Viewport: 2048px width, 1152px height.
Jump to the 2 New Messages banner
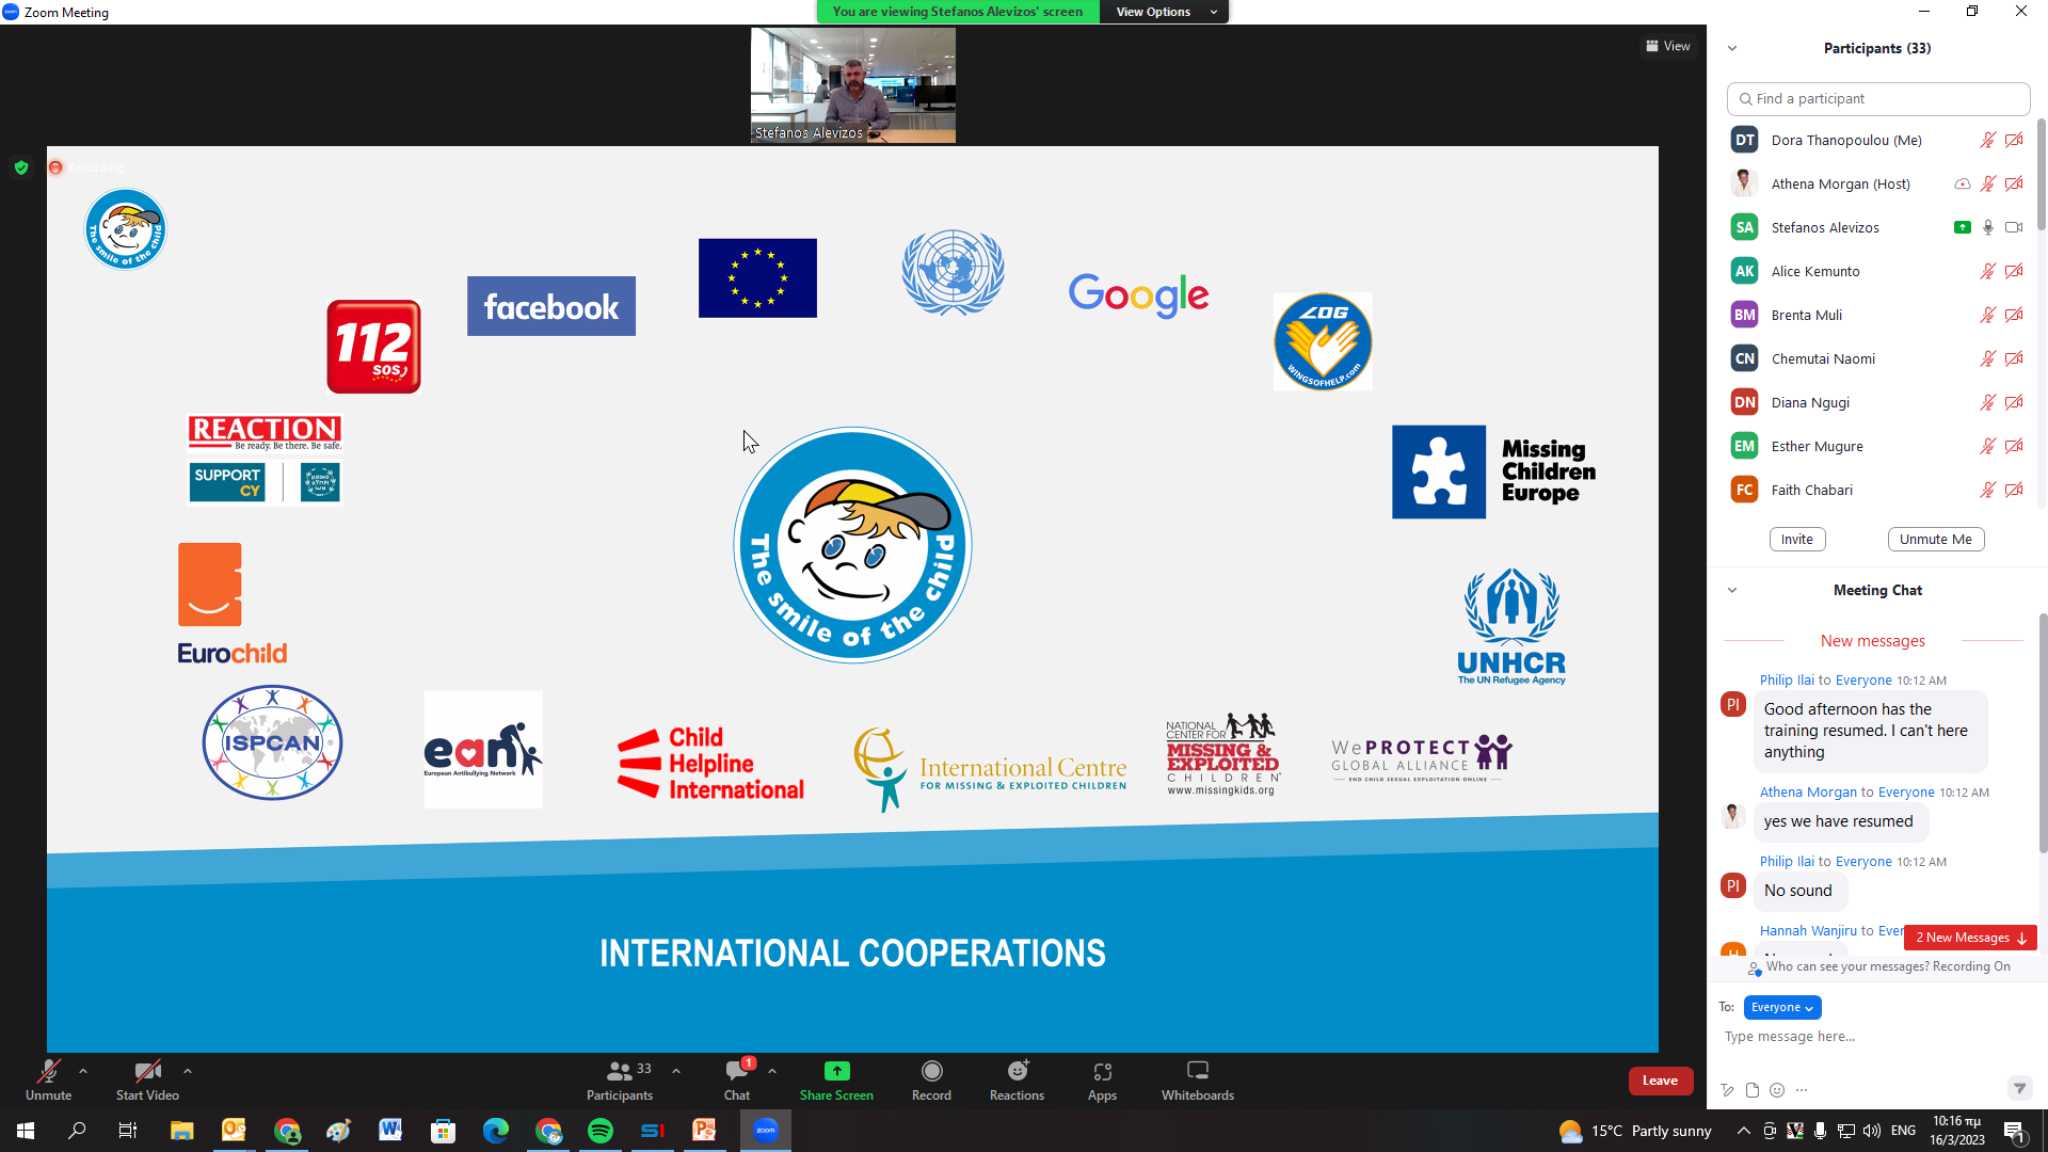coord(1970,937)
